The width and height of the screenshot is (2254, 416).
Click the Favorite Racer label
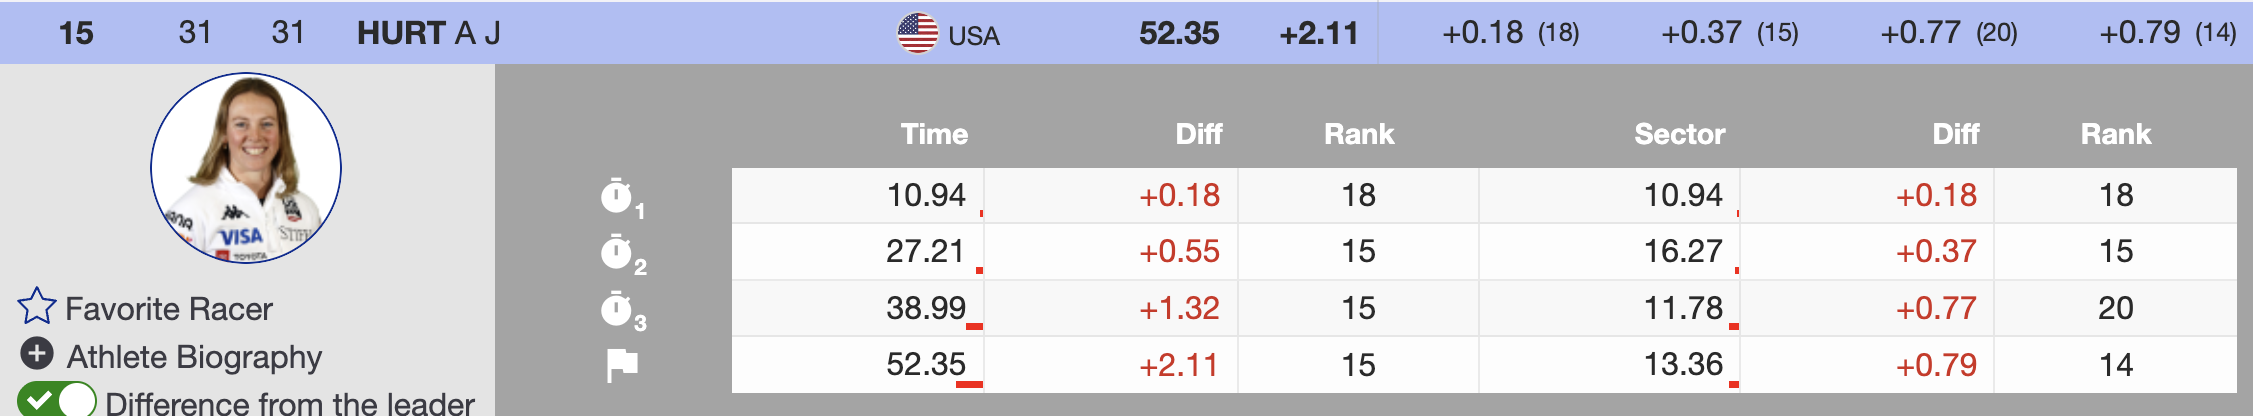pyautogui.click(x=169, y=309)
